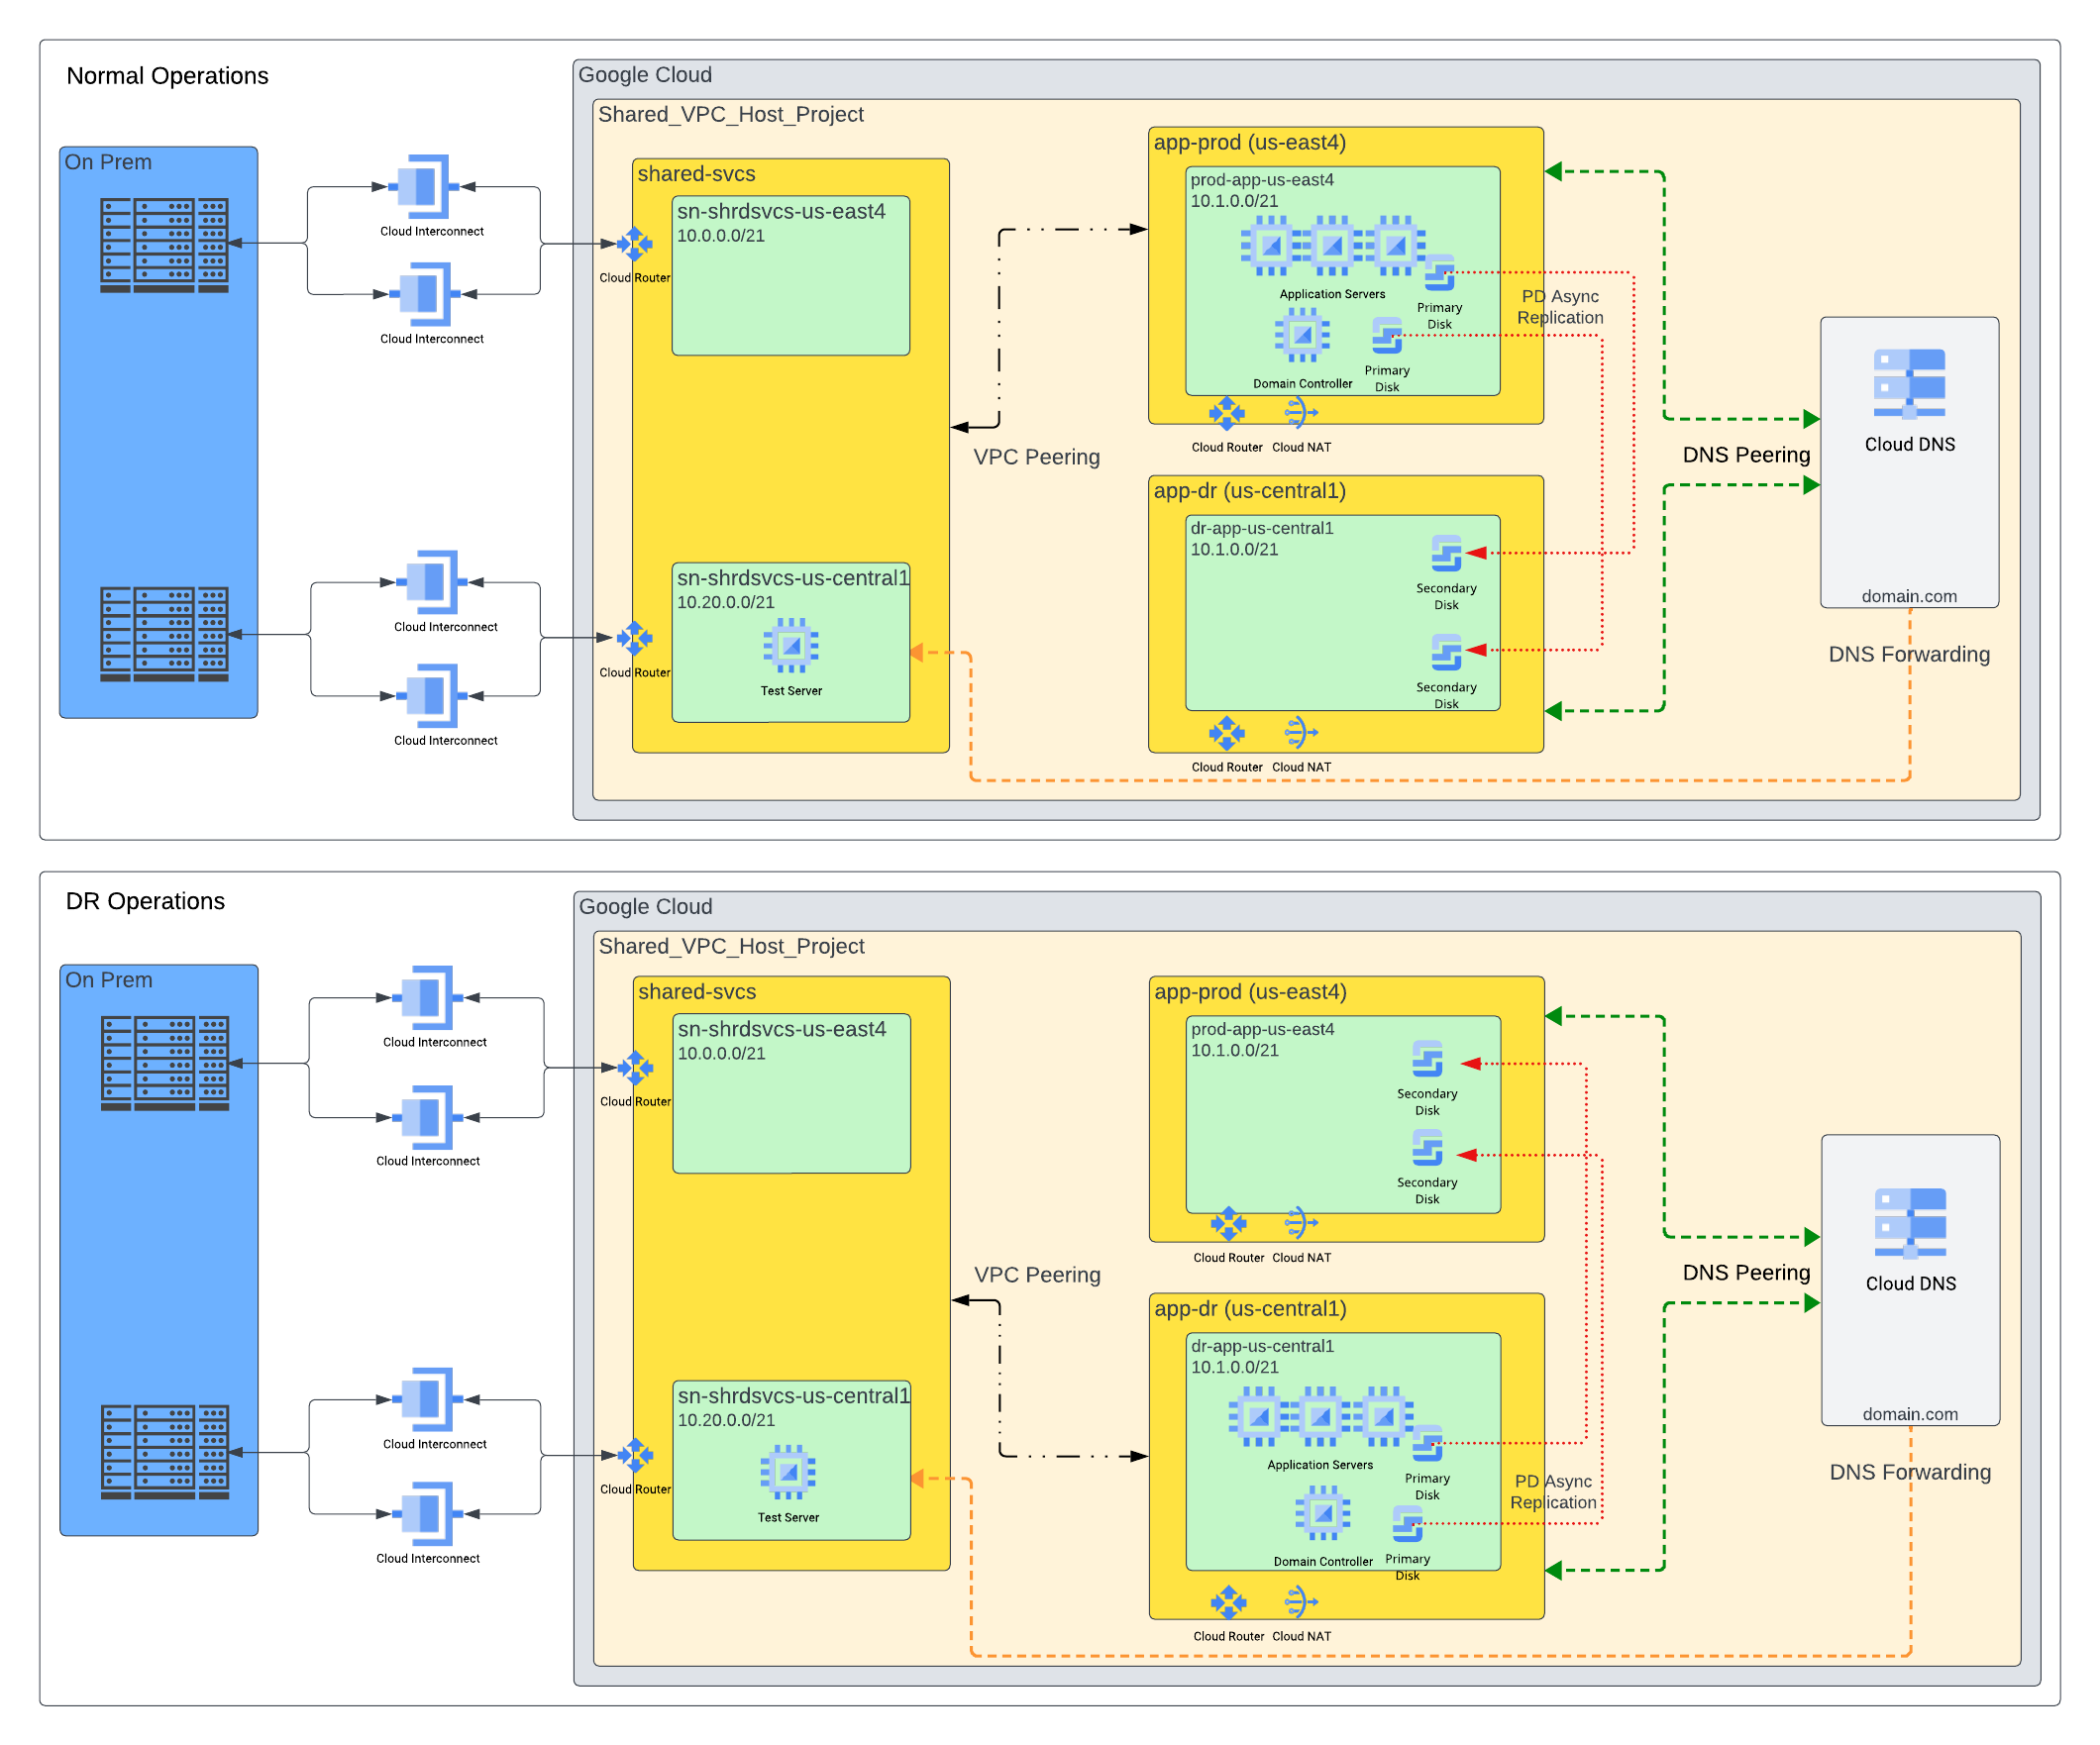This screenshot has width=2100, height=1745.
Task: Click Cloud Router icon under DR Operations app-prod
Action: 1228,1223
